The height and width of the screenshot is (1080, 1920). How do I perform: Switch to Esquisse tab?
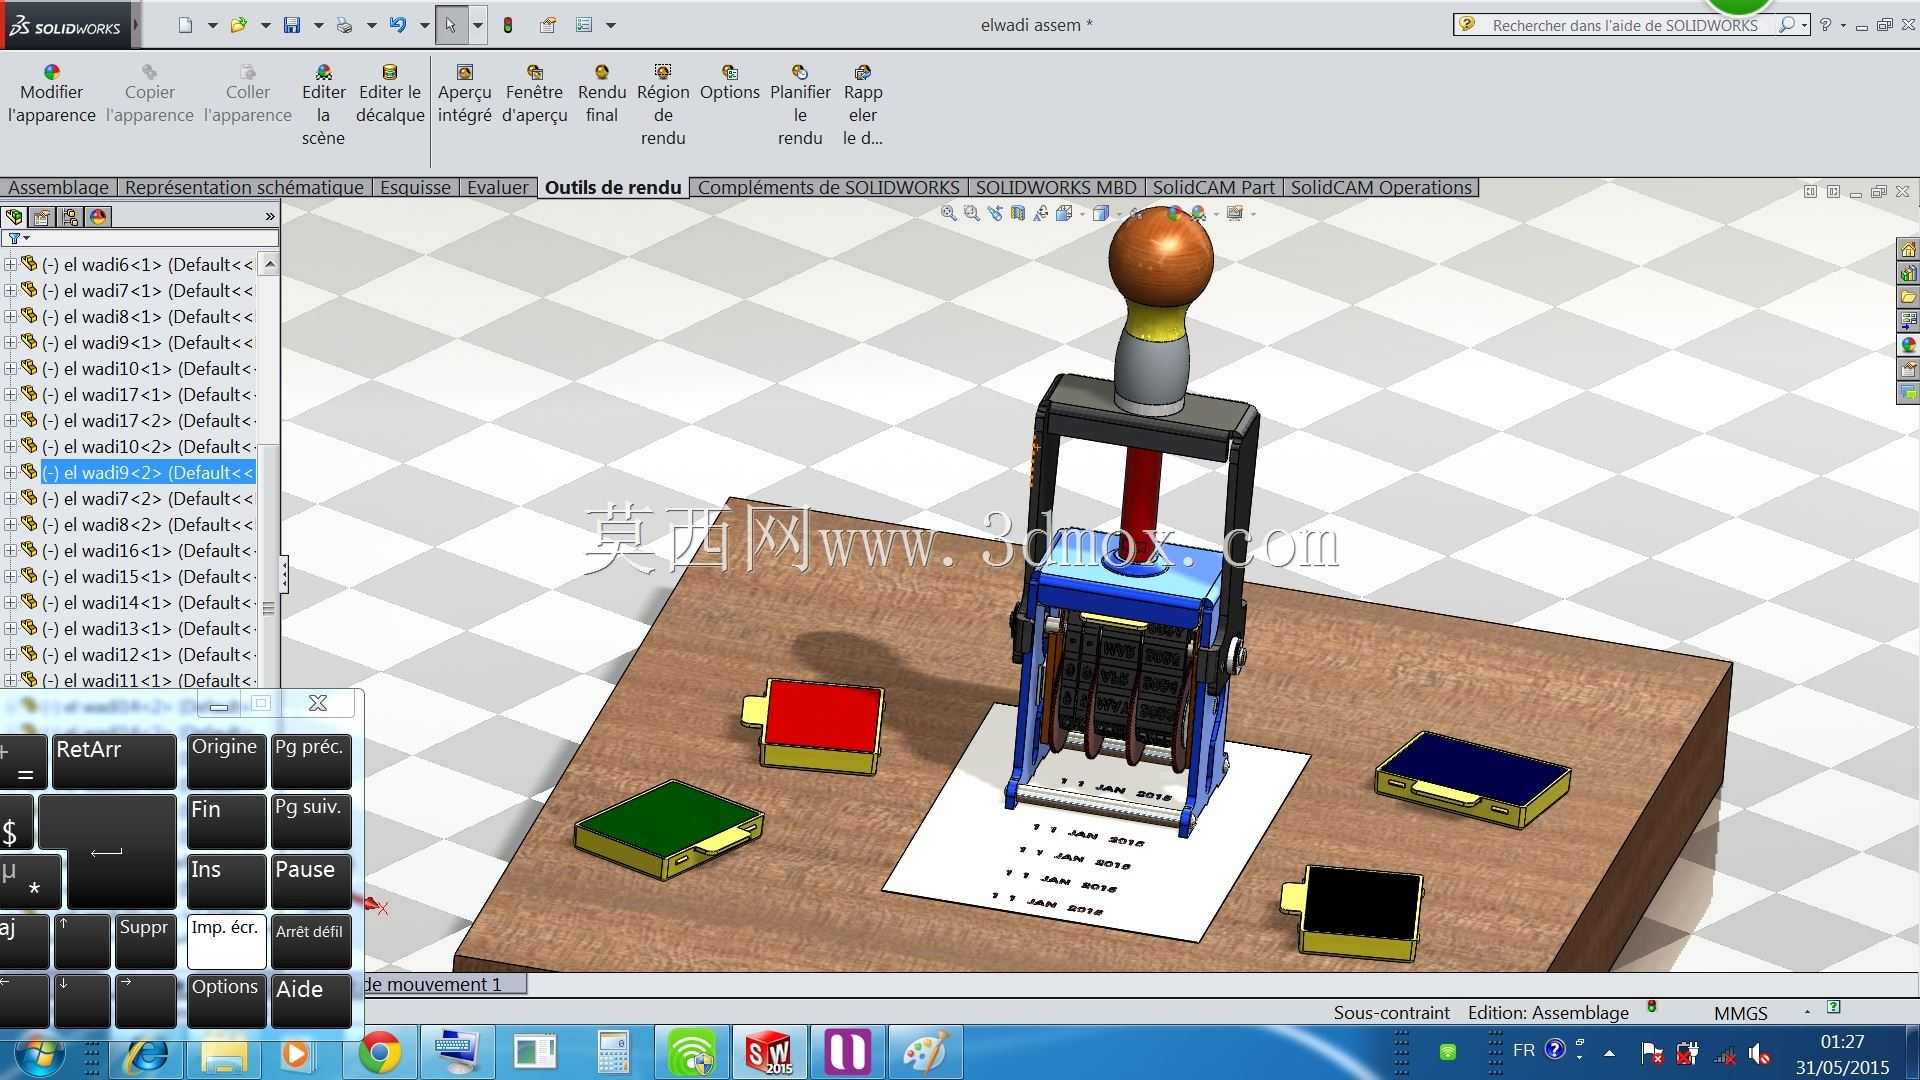pyautogui.click(x=415, y=188)
